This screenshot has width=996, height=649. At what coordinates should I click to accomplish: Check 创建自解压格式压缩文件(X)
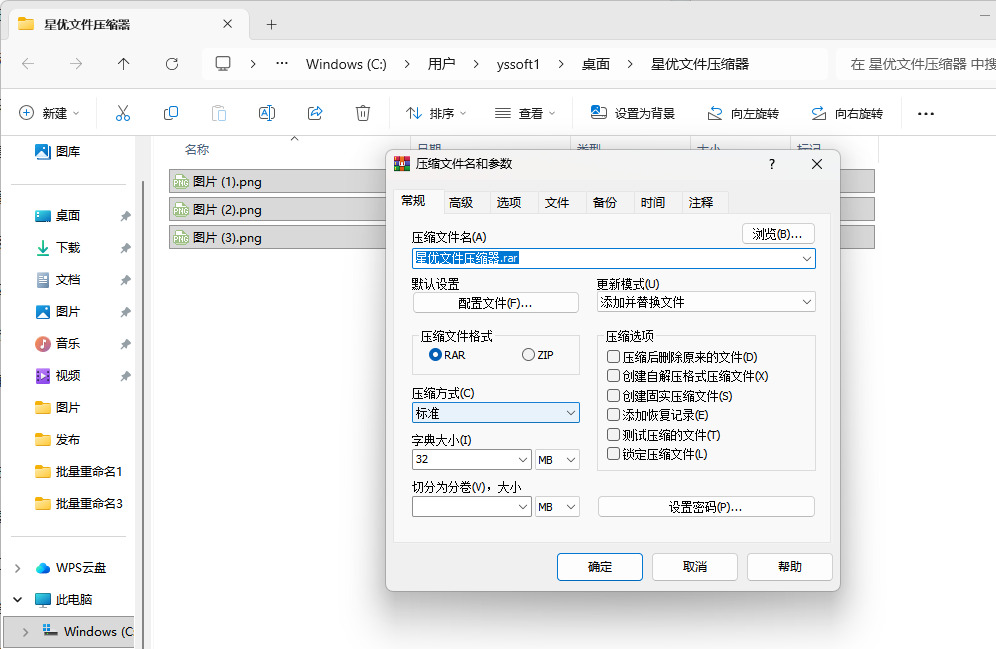pos(614,376)
